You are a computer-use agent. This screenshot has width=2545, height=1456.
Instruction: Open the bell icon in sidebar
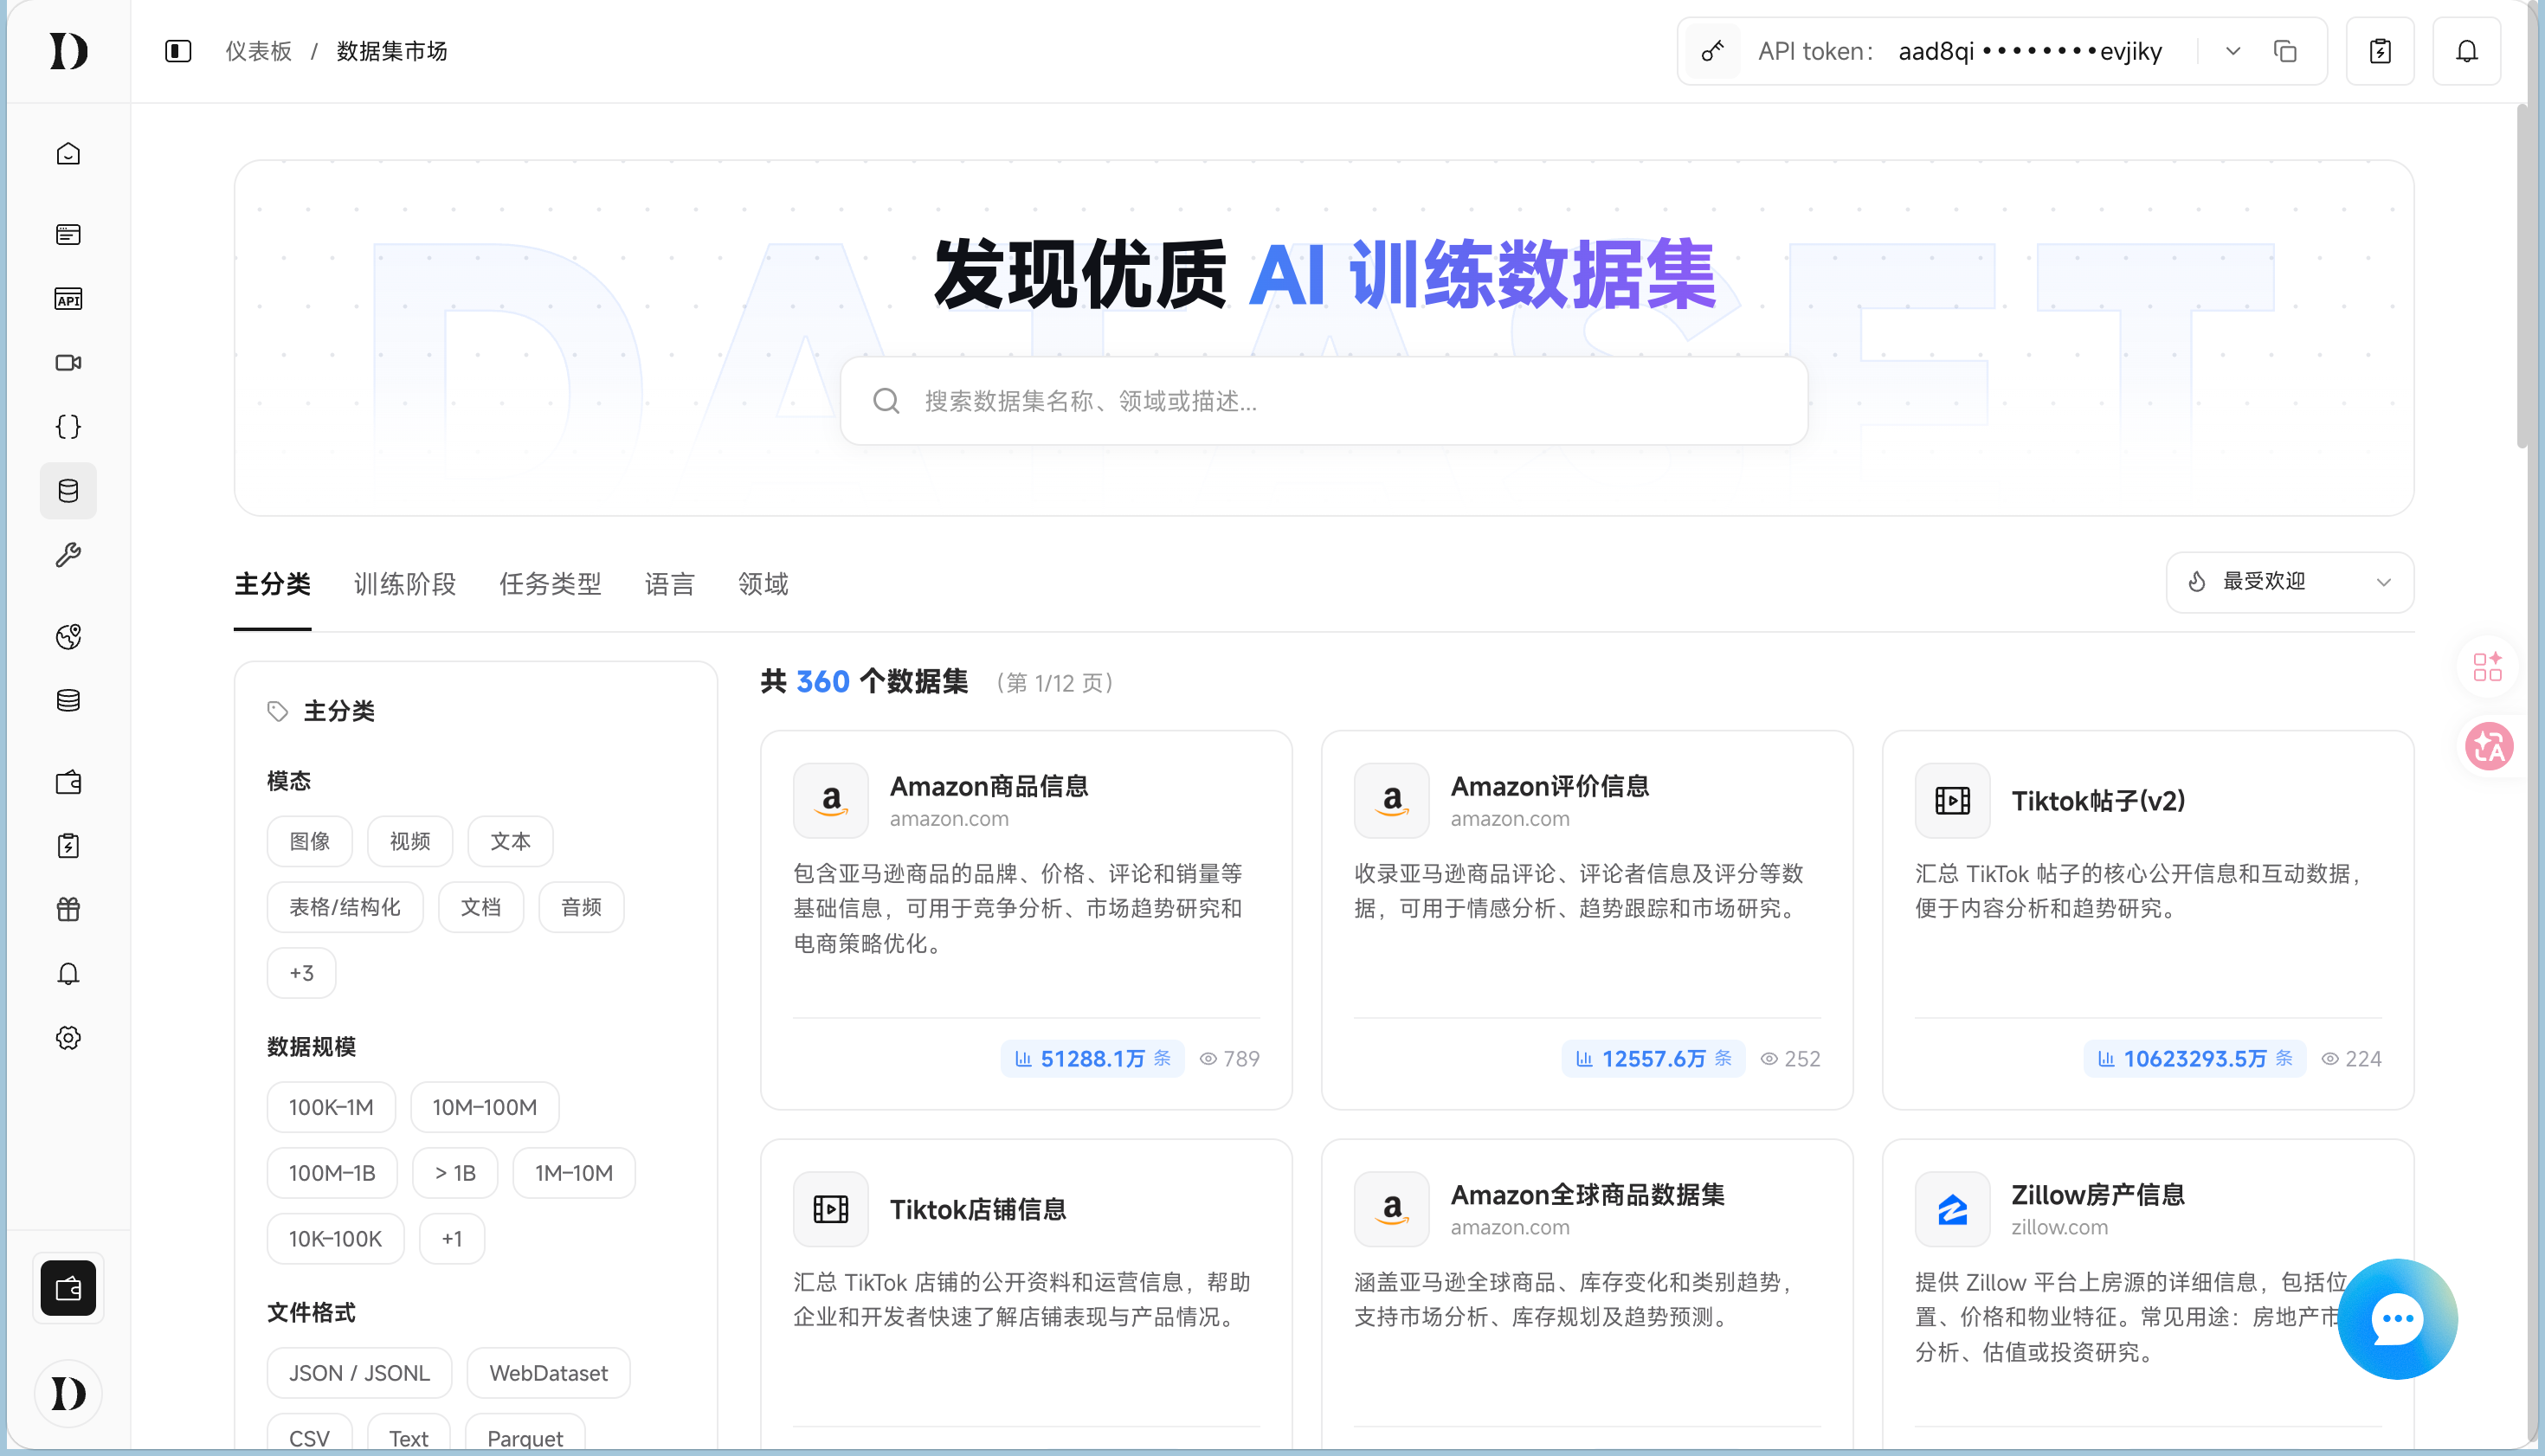point(68,974)
